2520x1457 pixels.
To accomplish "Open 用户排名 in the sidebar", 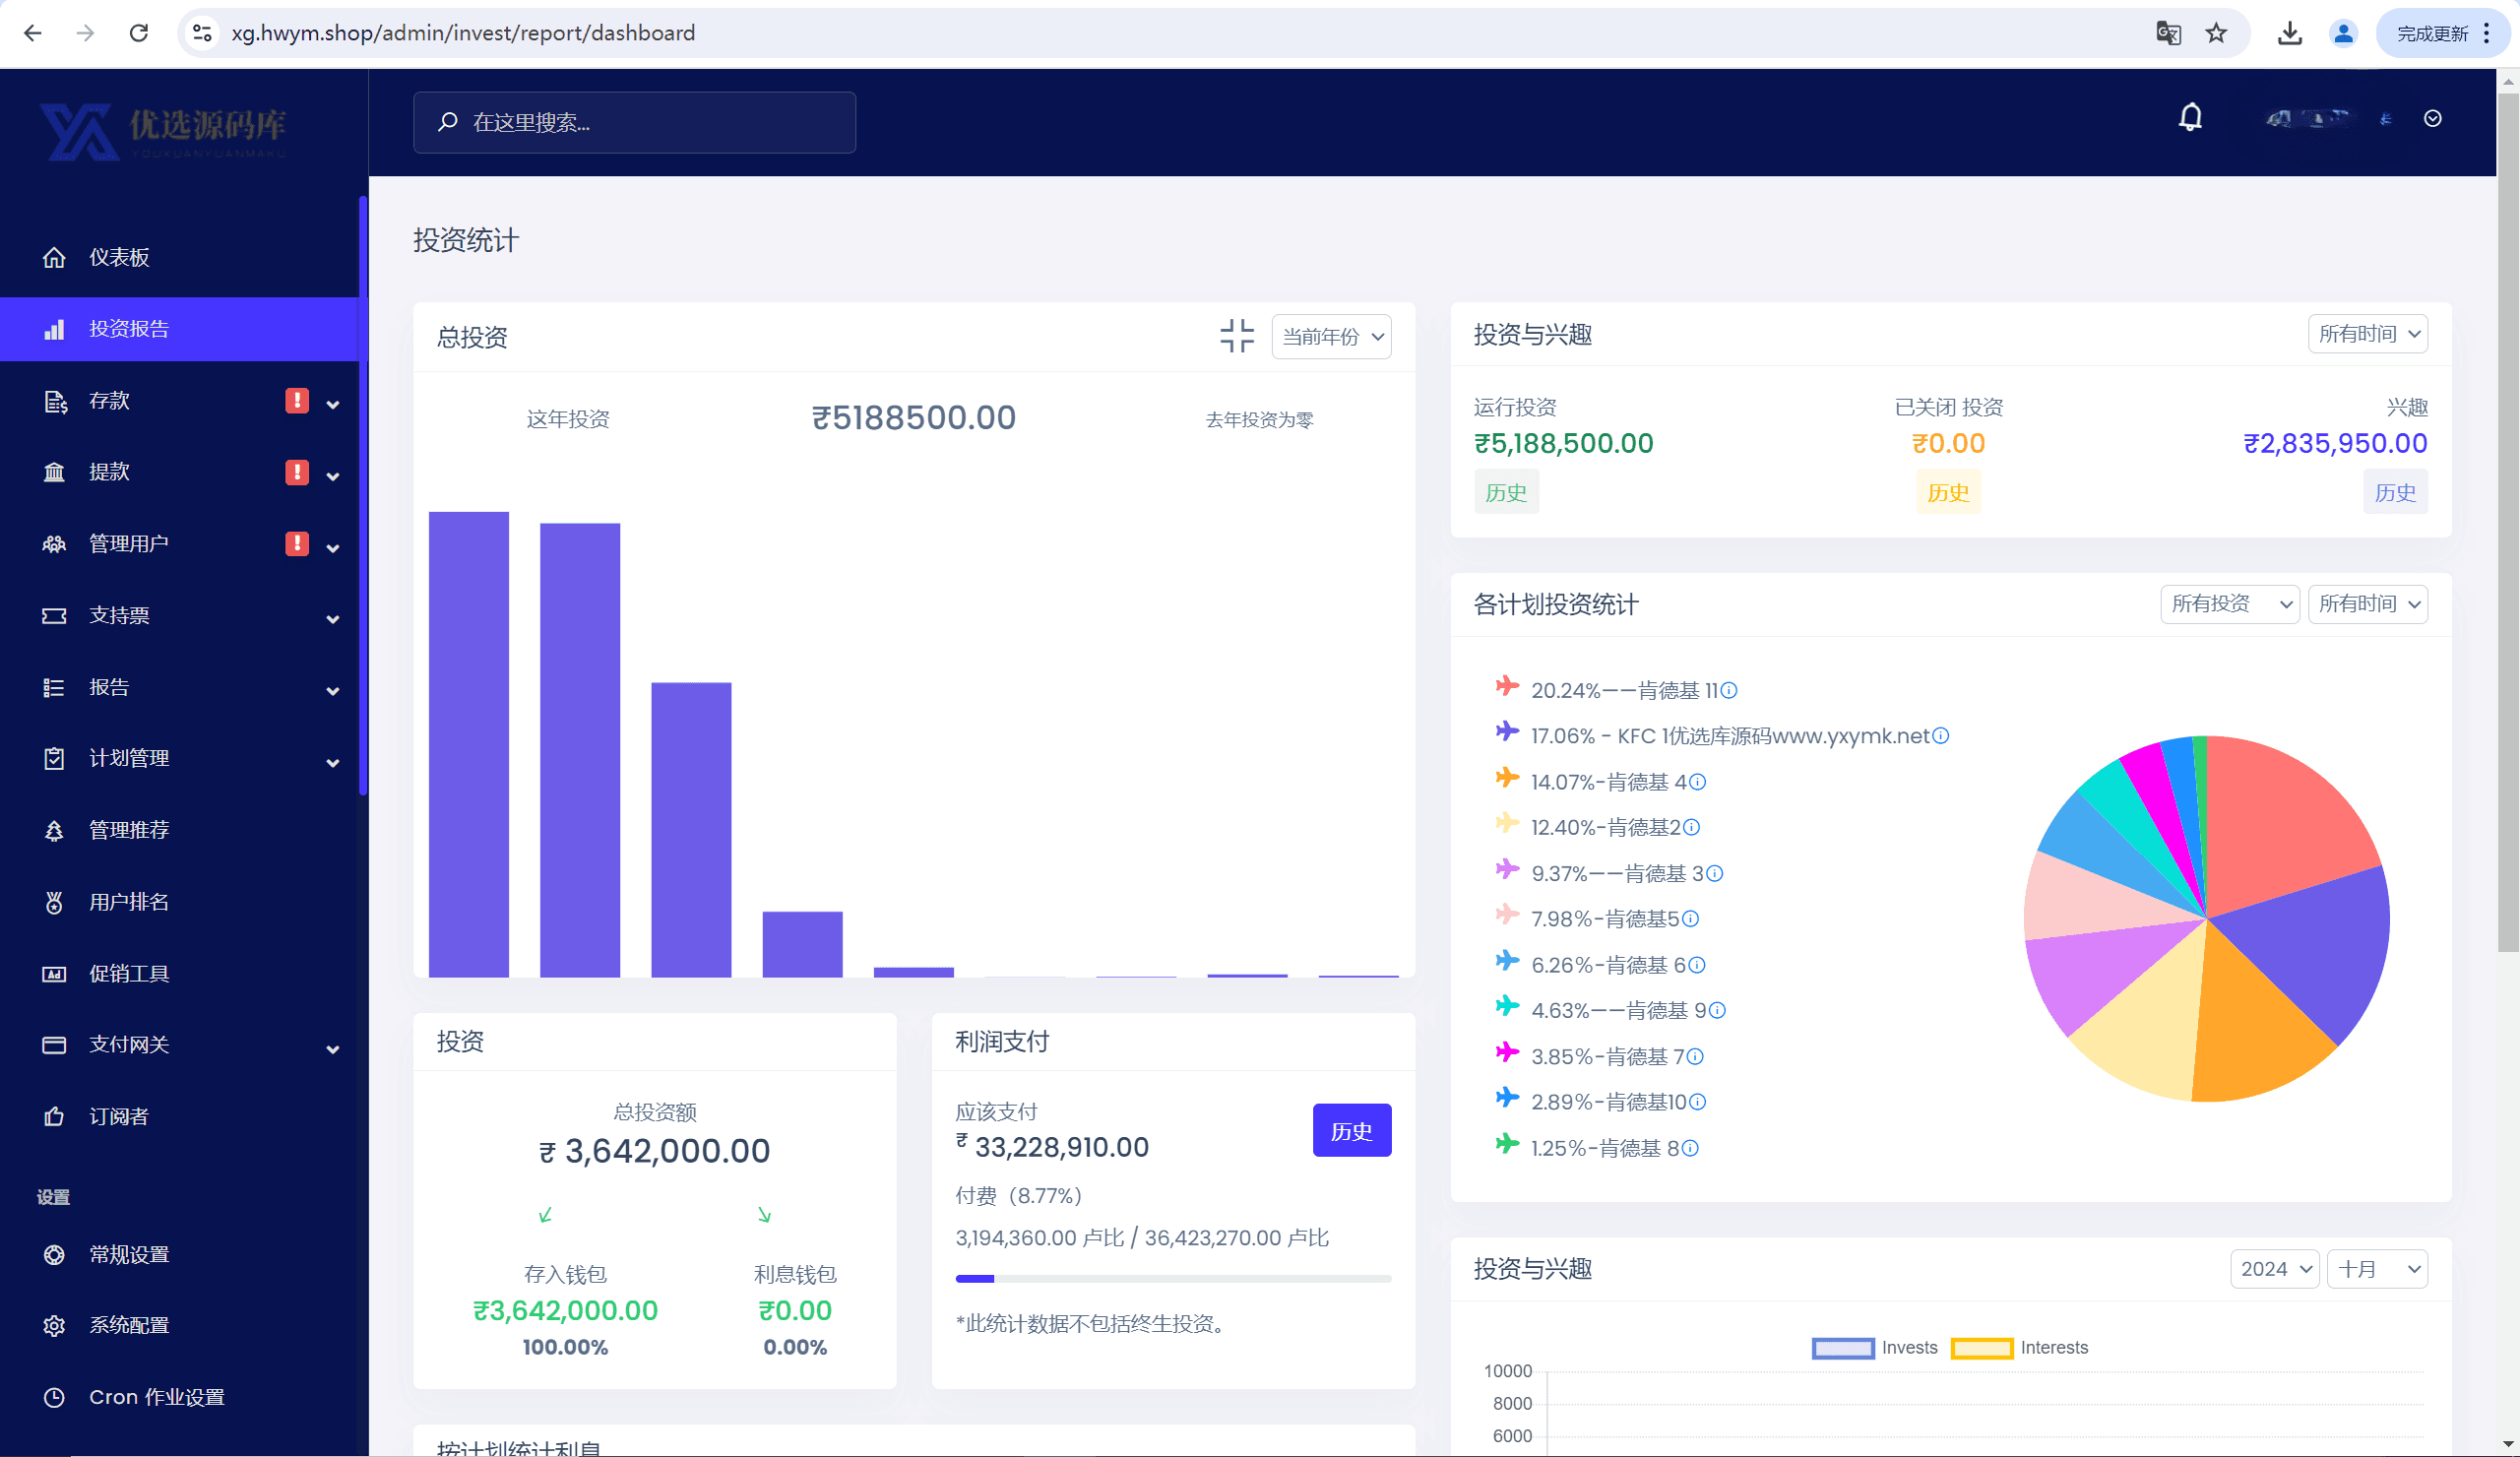I will [128, 902].
